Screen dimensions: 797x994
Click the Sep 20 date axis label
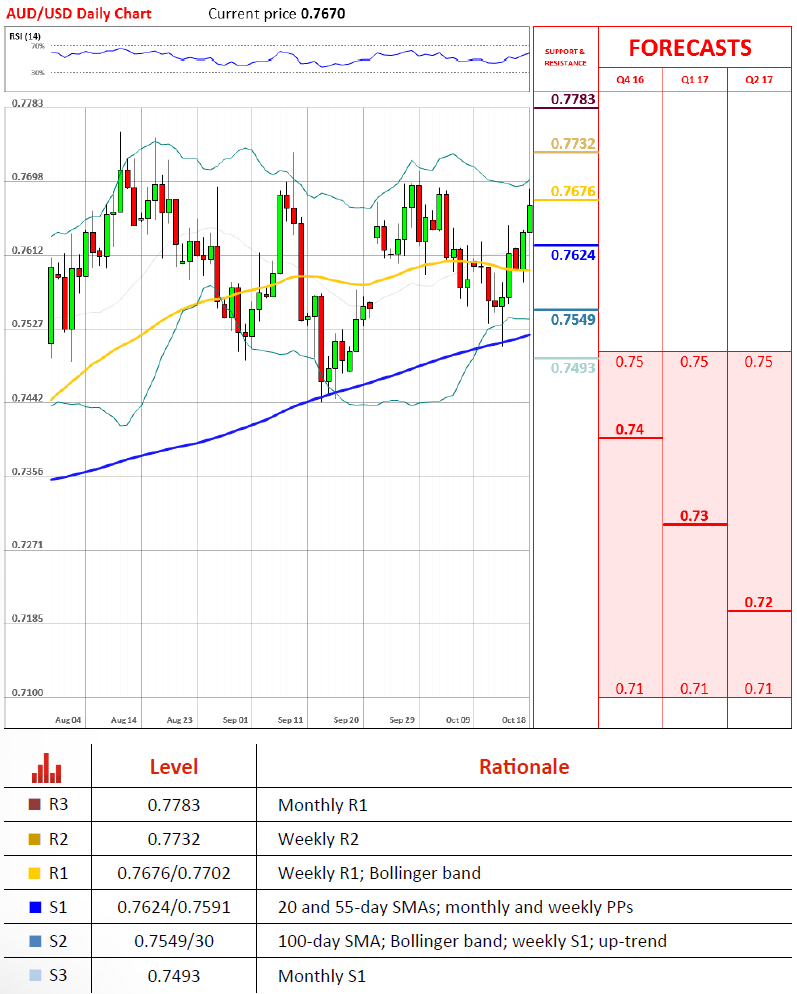click(x=346, y=720)
